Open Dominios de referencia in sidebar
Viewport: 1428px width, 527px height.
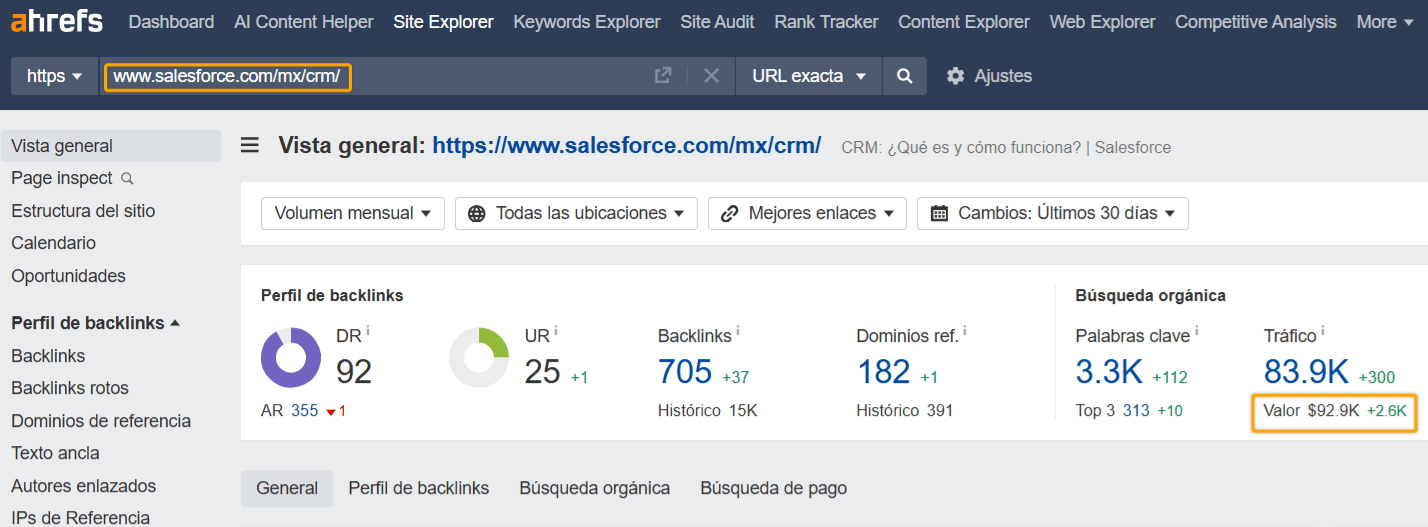point(101,421)
